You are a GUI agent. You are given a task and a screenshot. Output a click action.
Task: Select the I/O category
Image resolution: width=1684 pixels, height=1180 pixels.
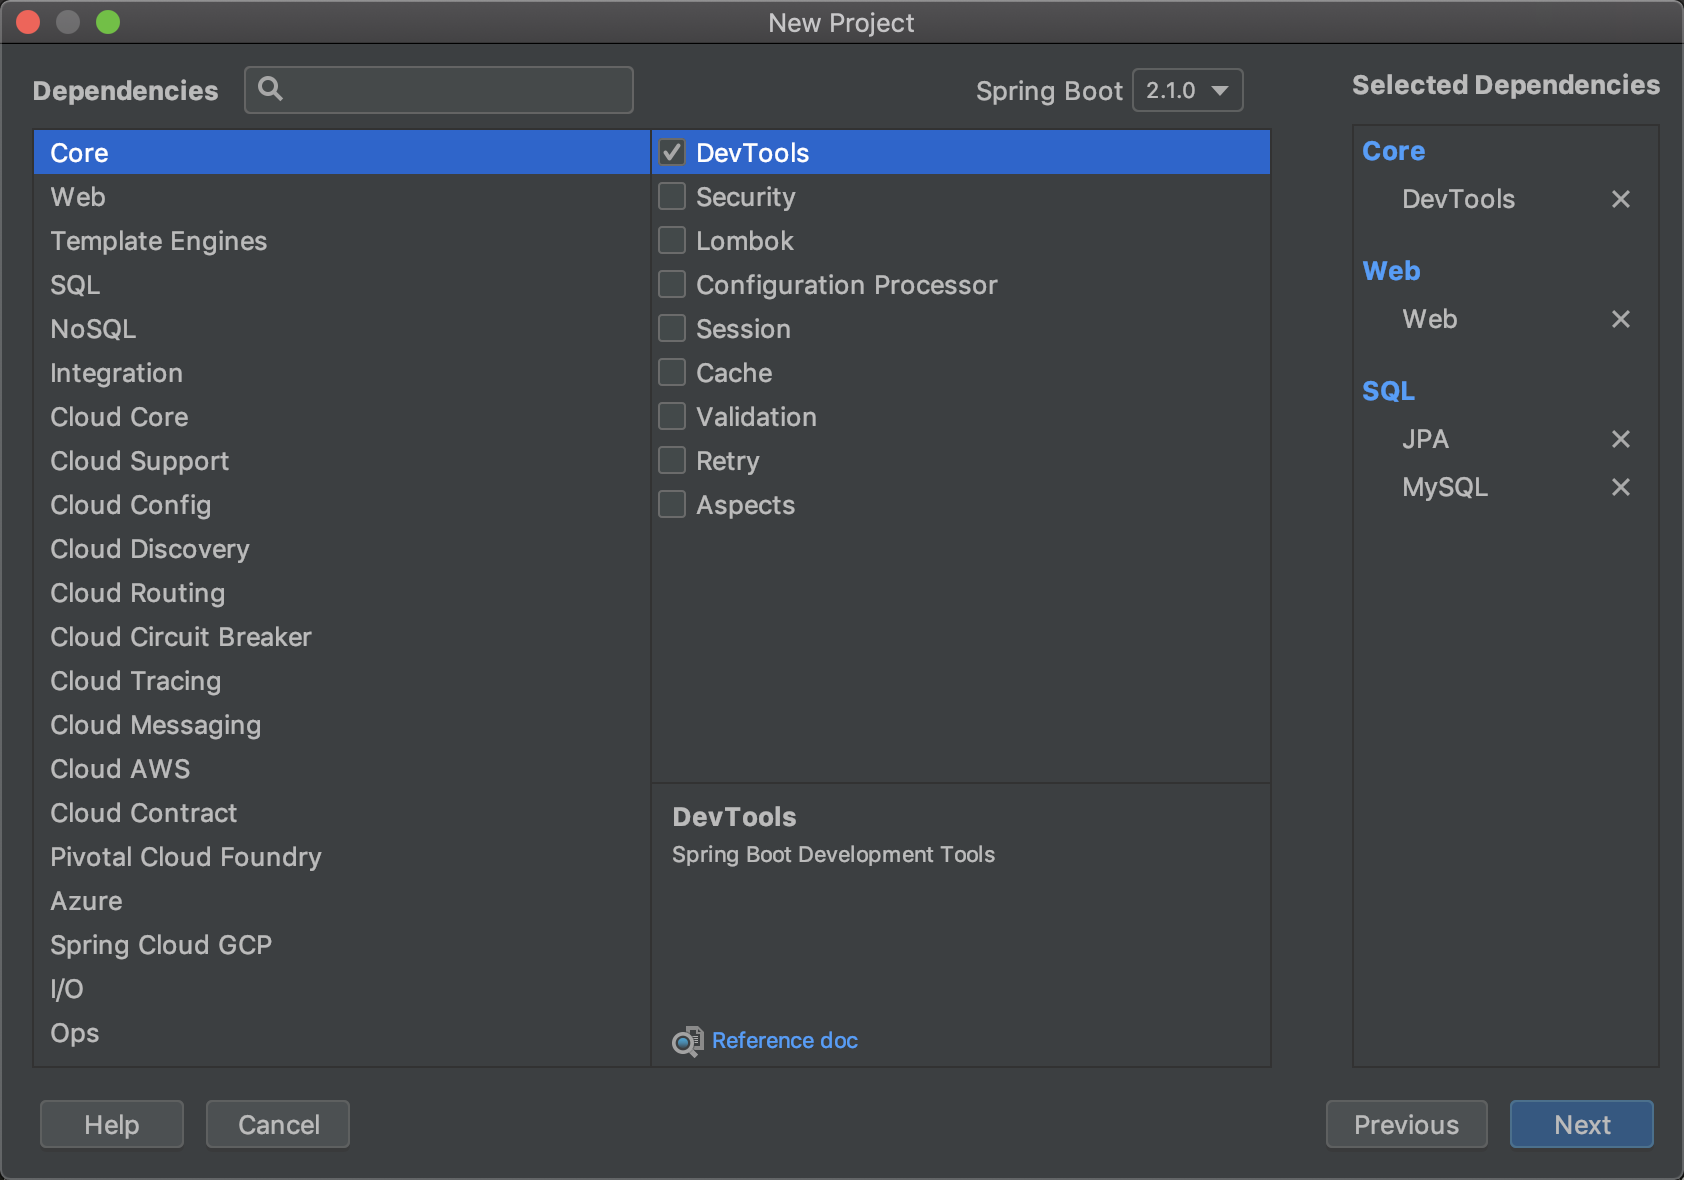pyautogui.click(x=342, y=989)
